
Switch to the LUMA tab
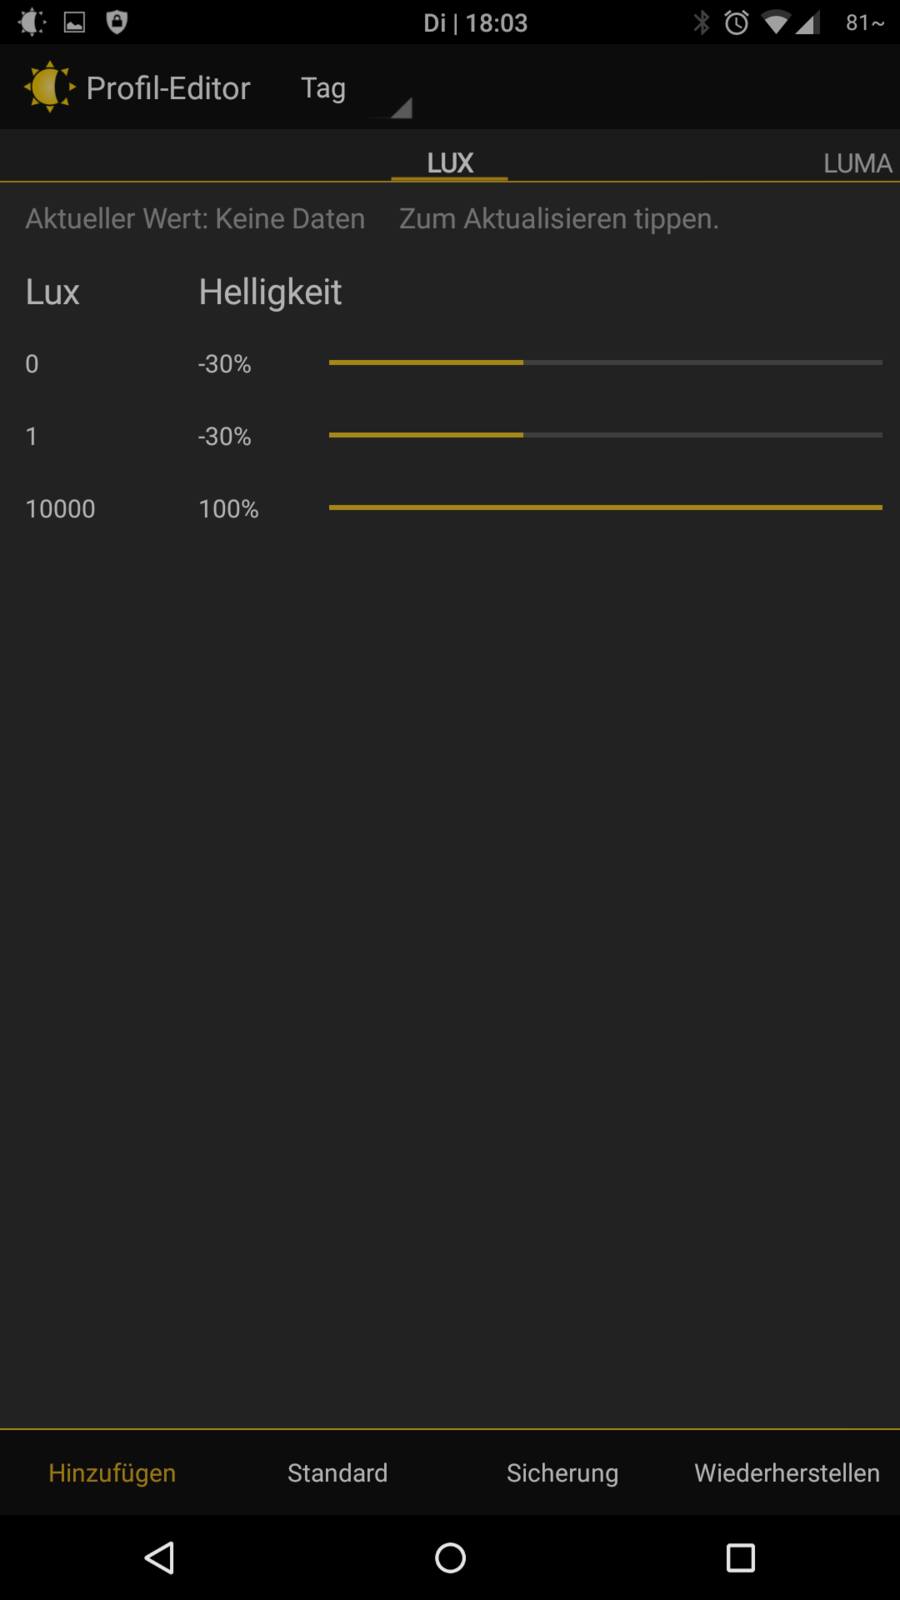point(857,163)
